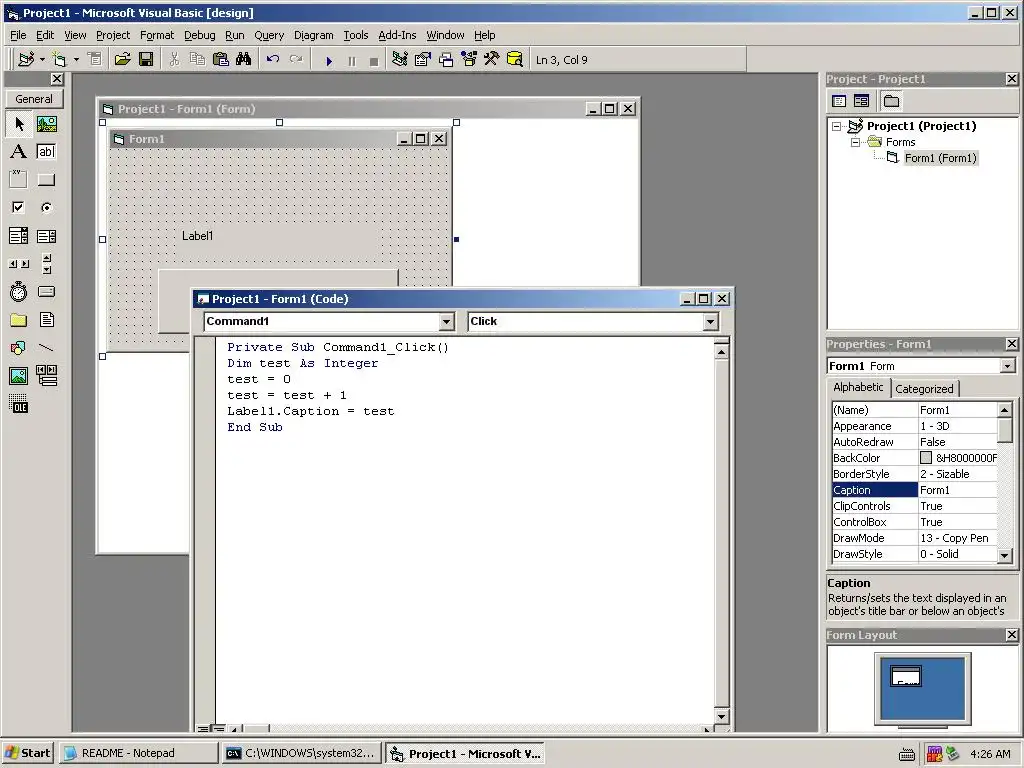Open Properties Window from the toolbar
The width and height of the screenshot is (1024, 768).
click(423, 59)
